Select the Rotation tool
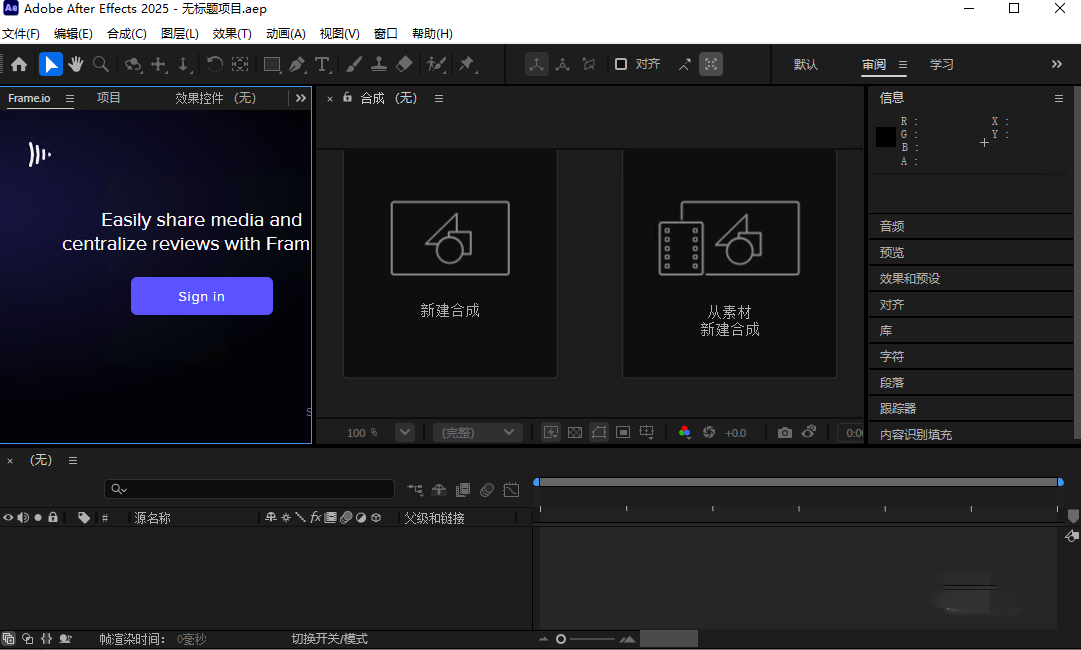The width and height of the screenshot is (1081, 650). click(214, 64)
